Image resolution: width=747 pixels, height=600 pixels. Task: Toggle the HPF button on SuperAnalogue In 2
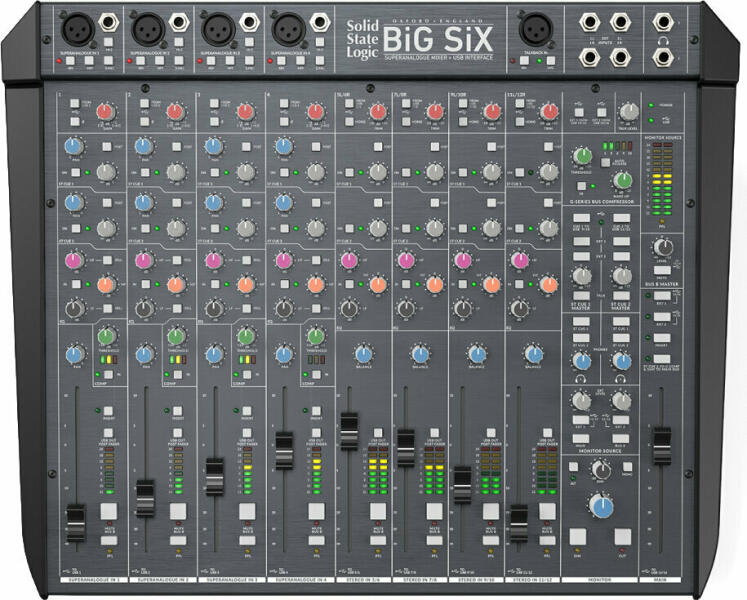160,61
